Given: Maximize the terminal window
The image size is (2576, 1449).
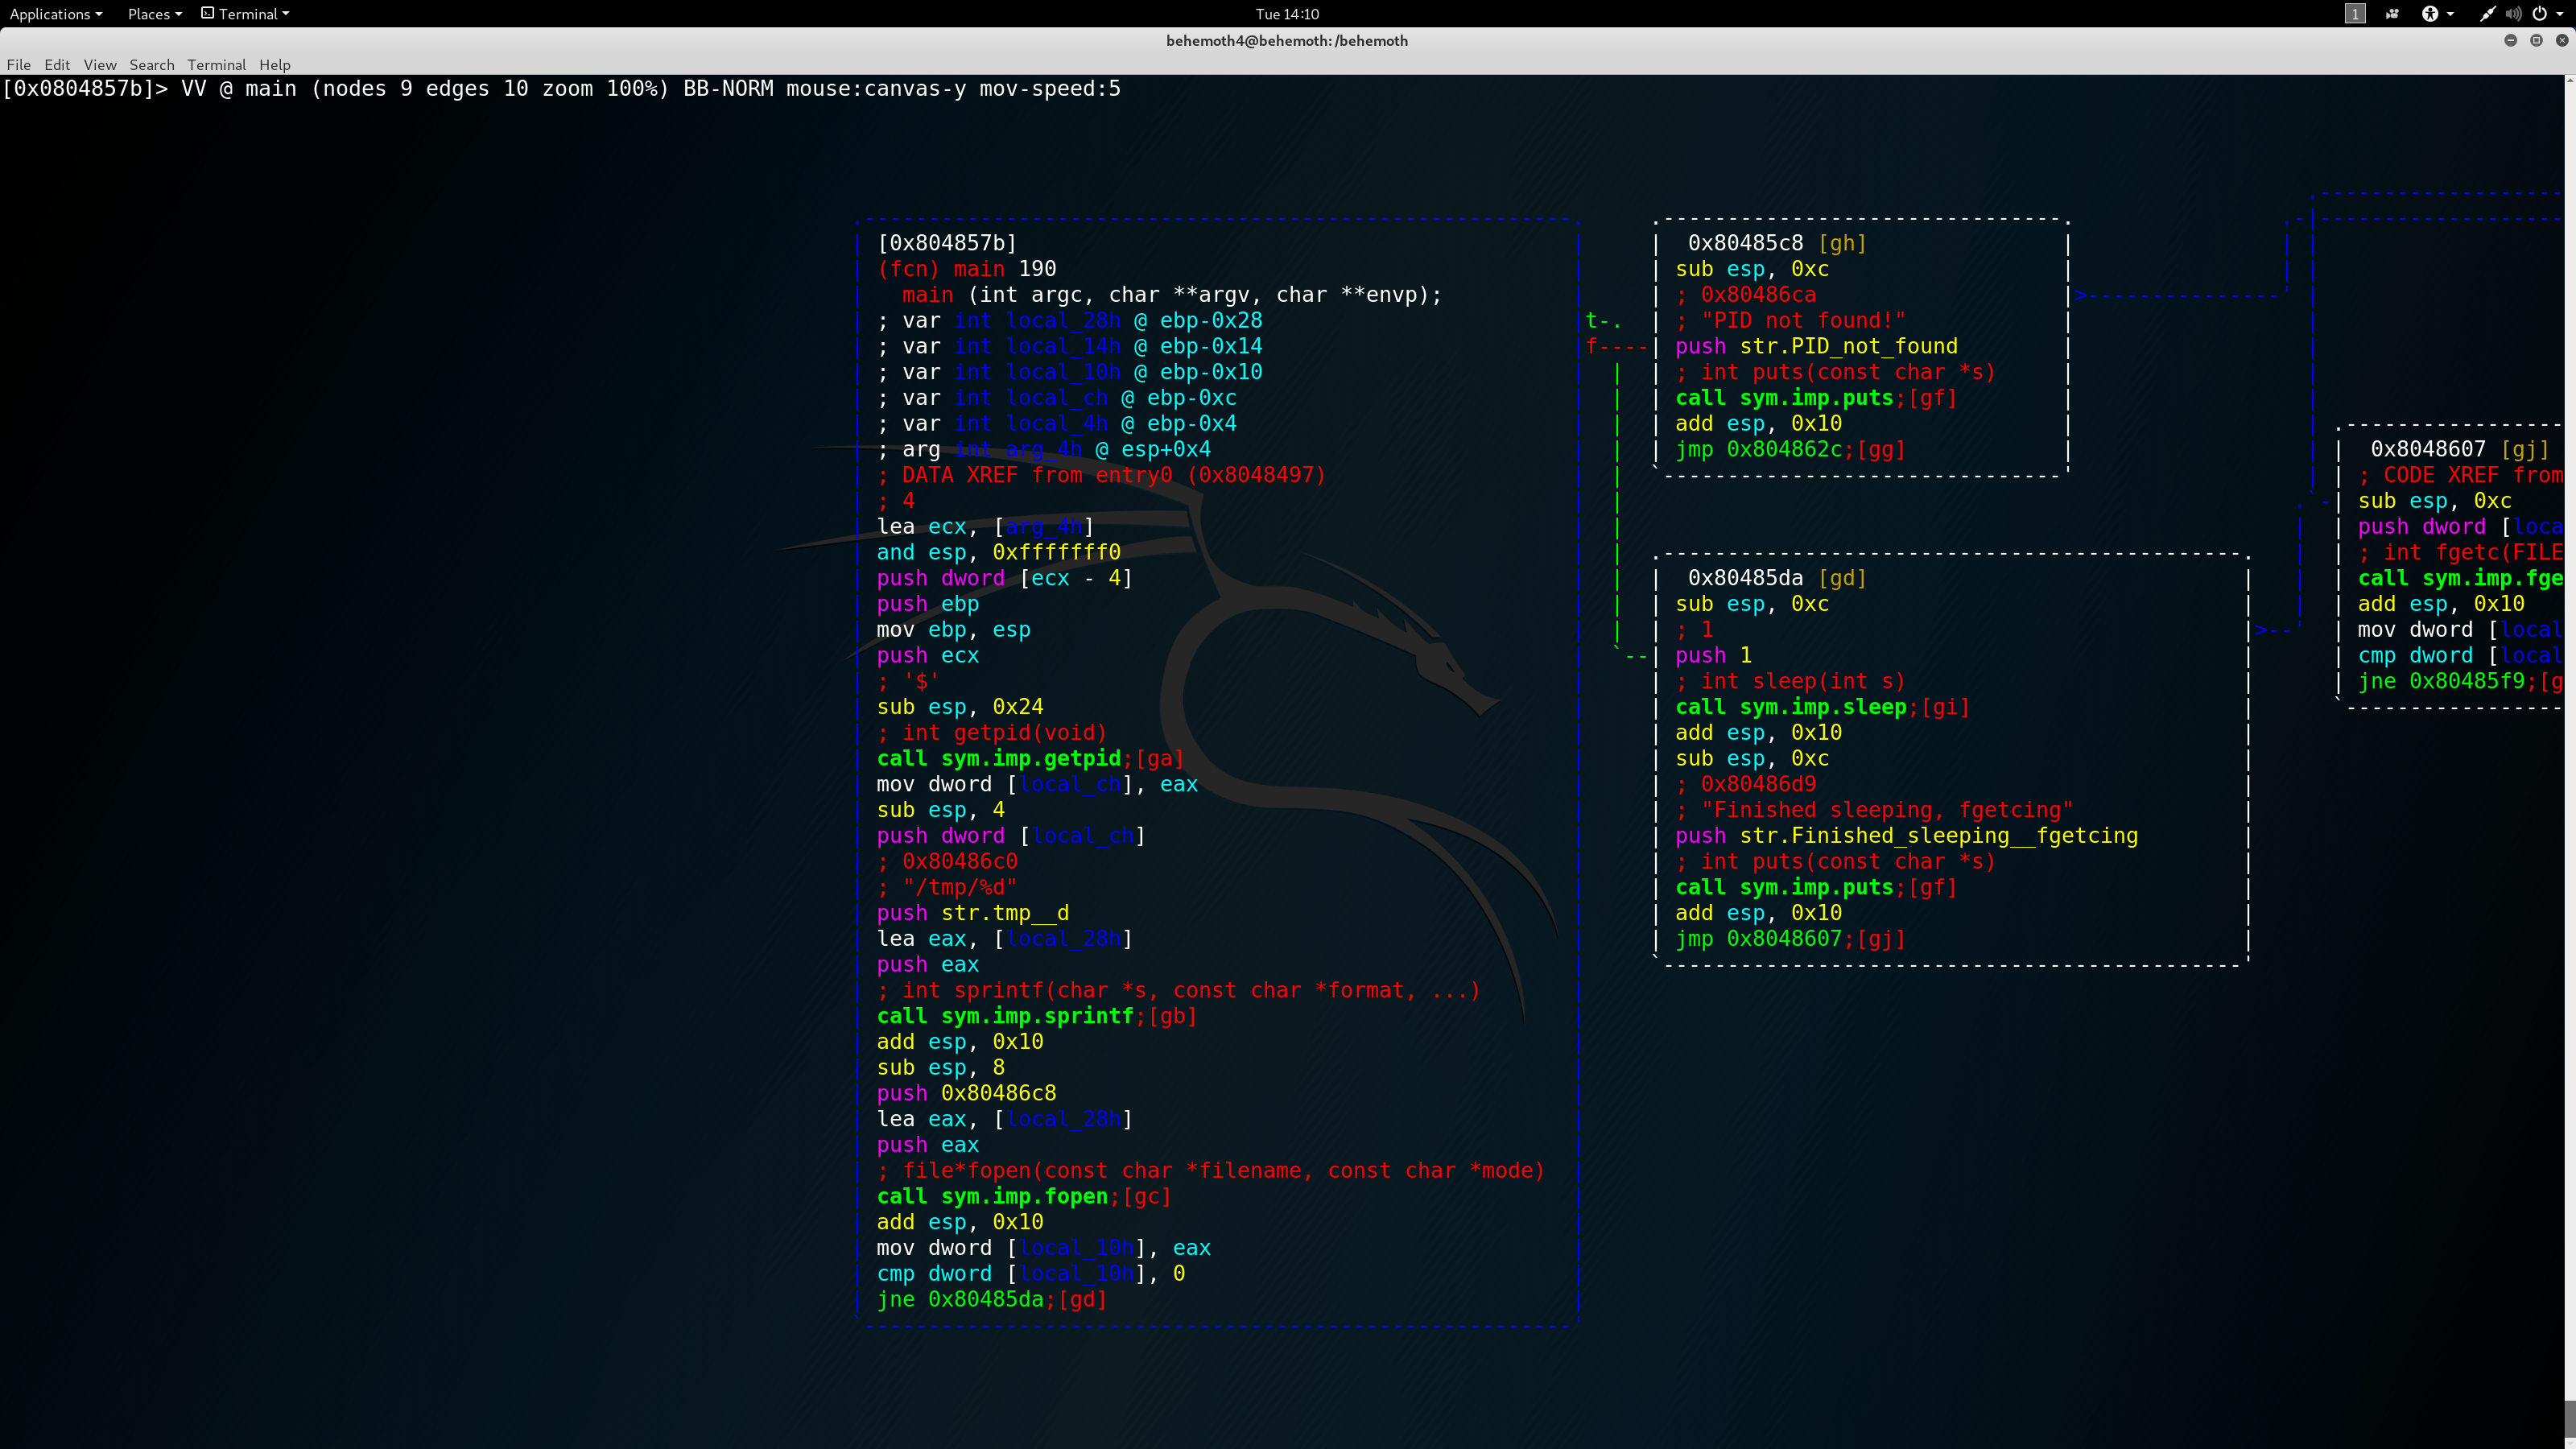Looking at the screenshot, I should (x=2536, y=40).
